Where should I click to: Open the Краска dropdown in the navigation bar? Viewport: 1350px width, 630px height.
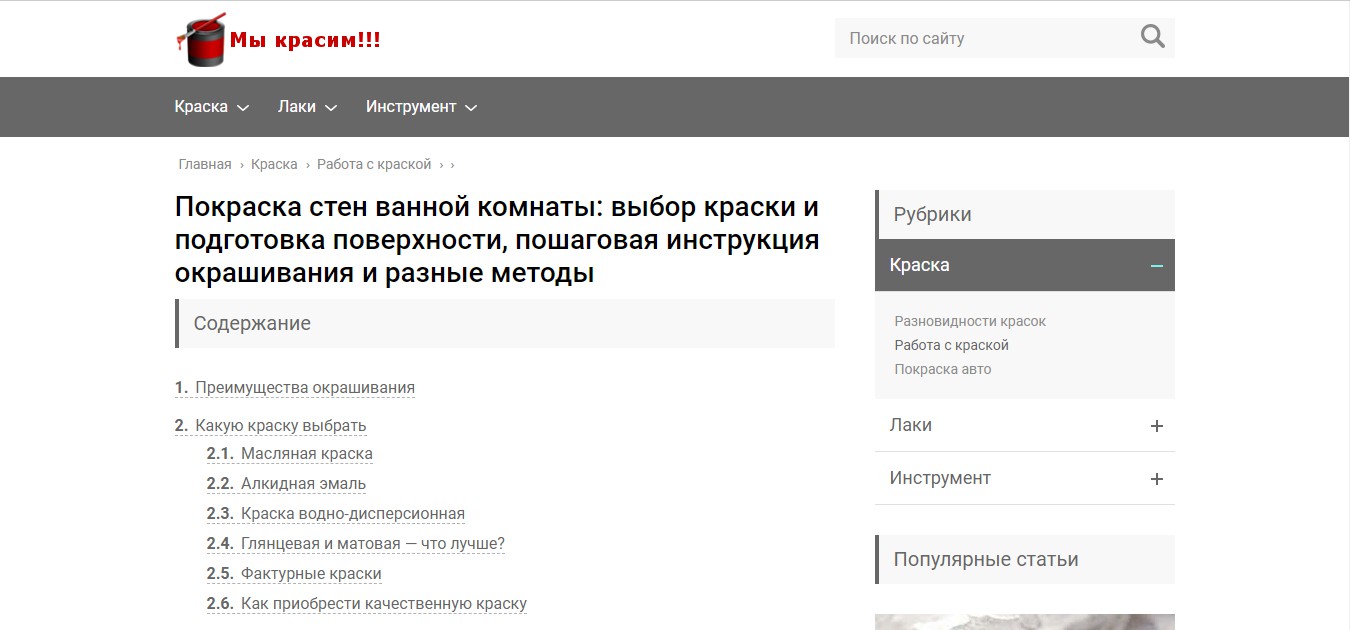211,107
